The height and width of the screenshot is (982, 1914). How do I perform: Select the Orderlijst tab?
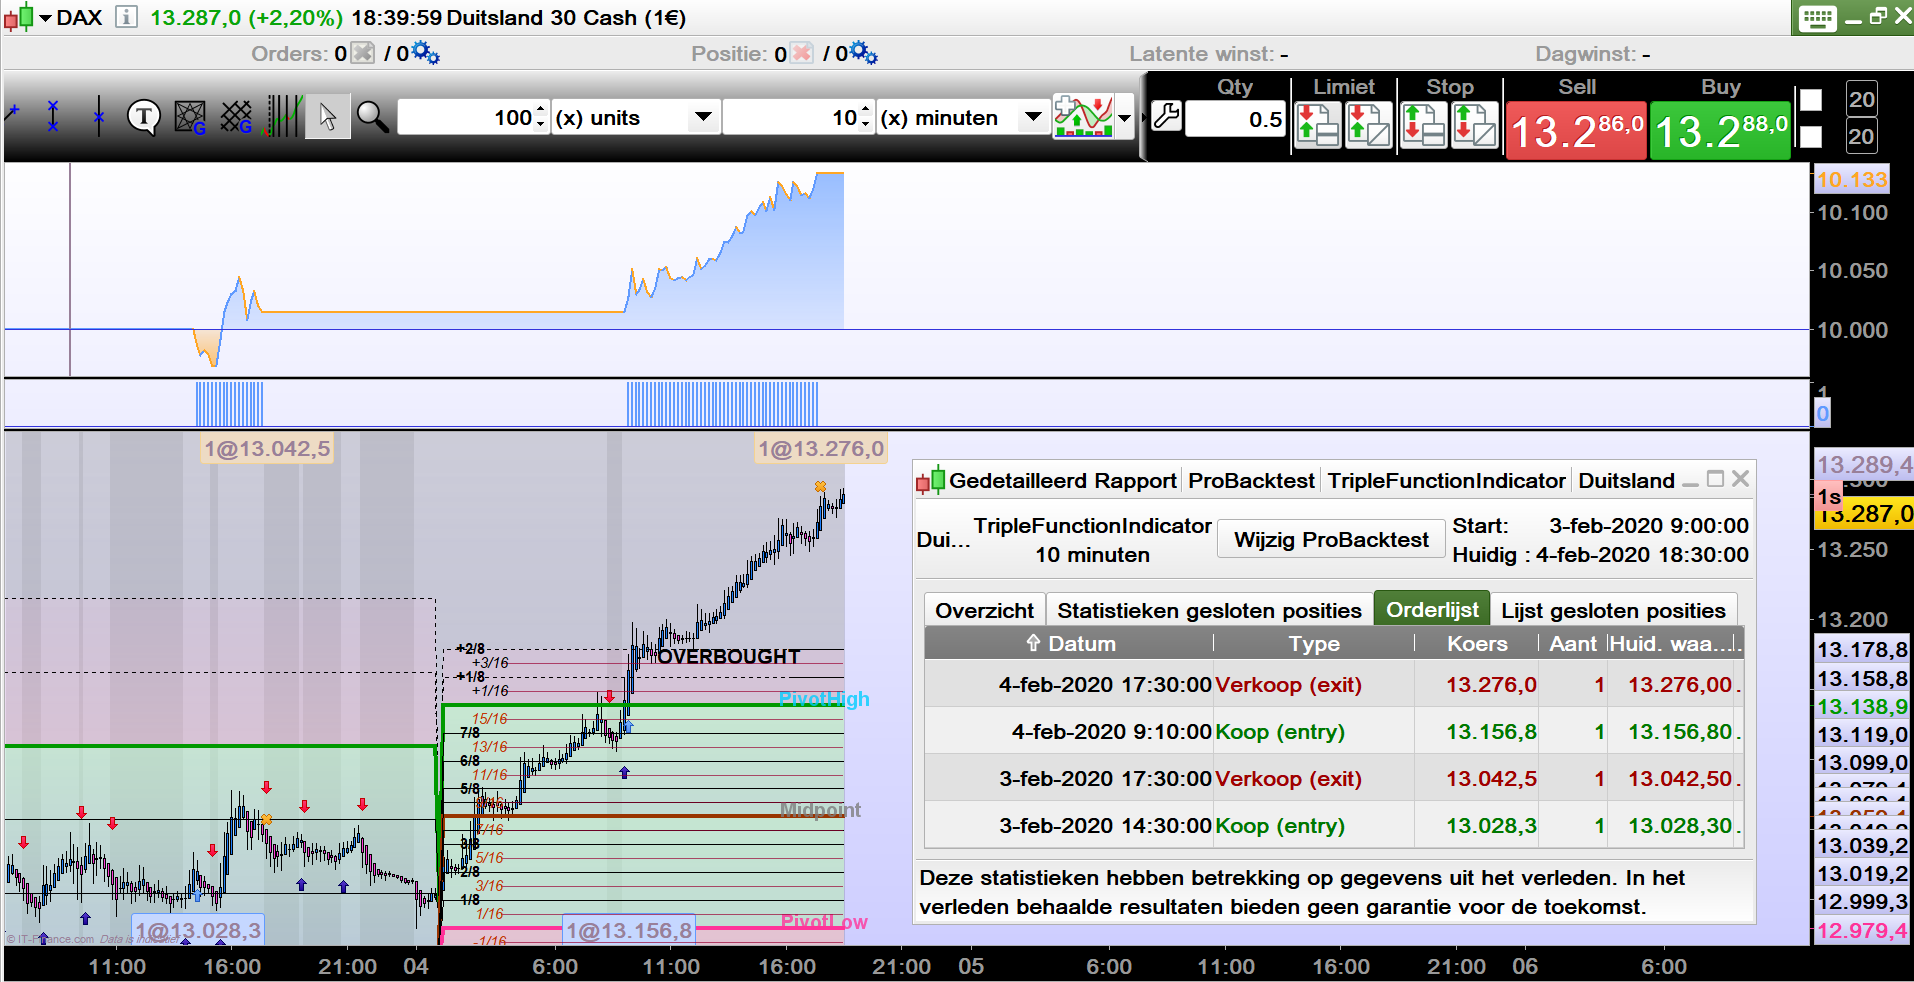click(1432, 609)
